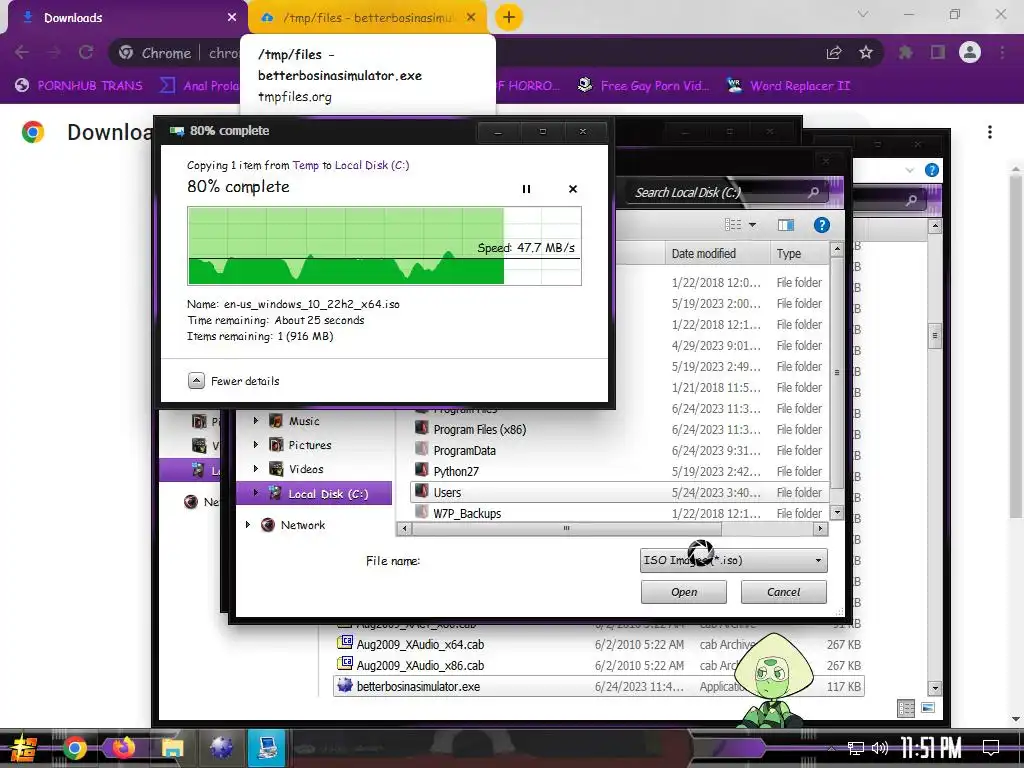Open the volume control in system tray
This screenshot has width=1024, height=768.
pyautogui.click(x=880, y=748)
